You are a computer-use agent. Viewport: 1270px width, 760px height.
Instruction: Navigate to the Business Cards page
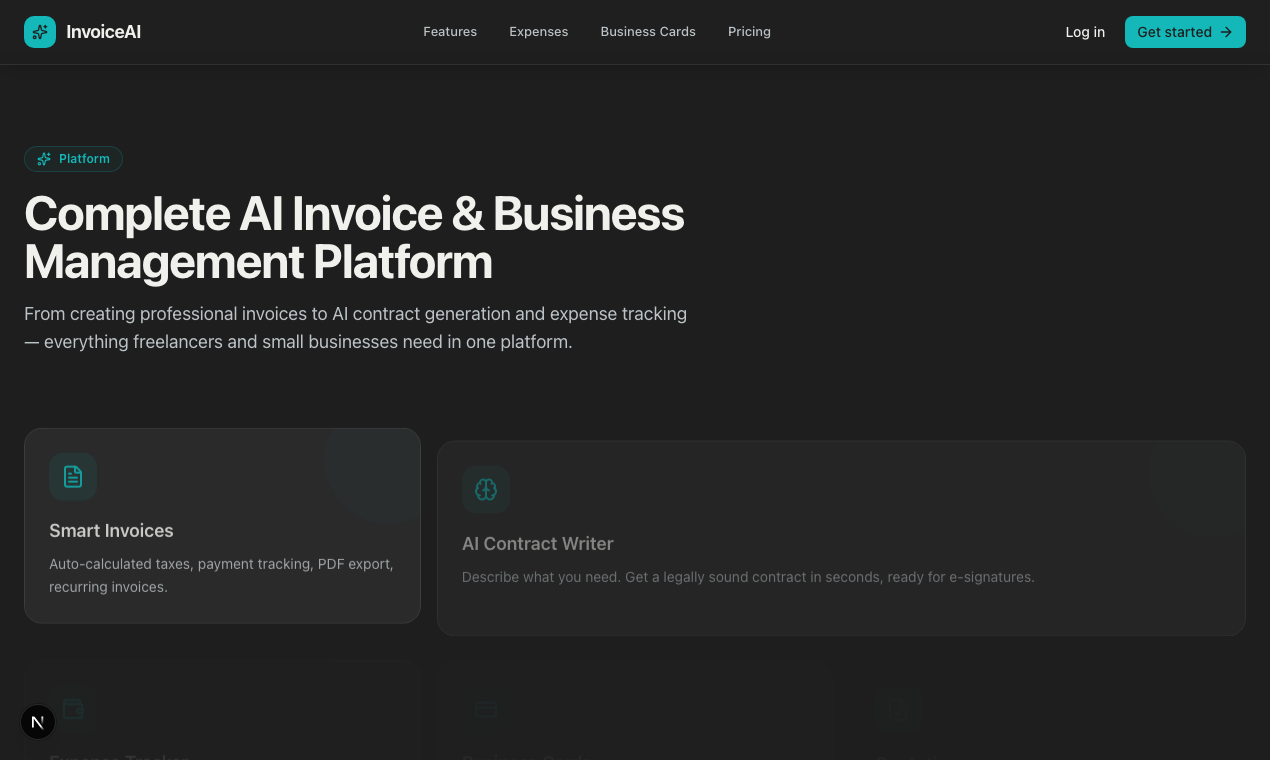648,31
